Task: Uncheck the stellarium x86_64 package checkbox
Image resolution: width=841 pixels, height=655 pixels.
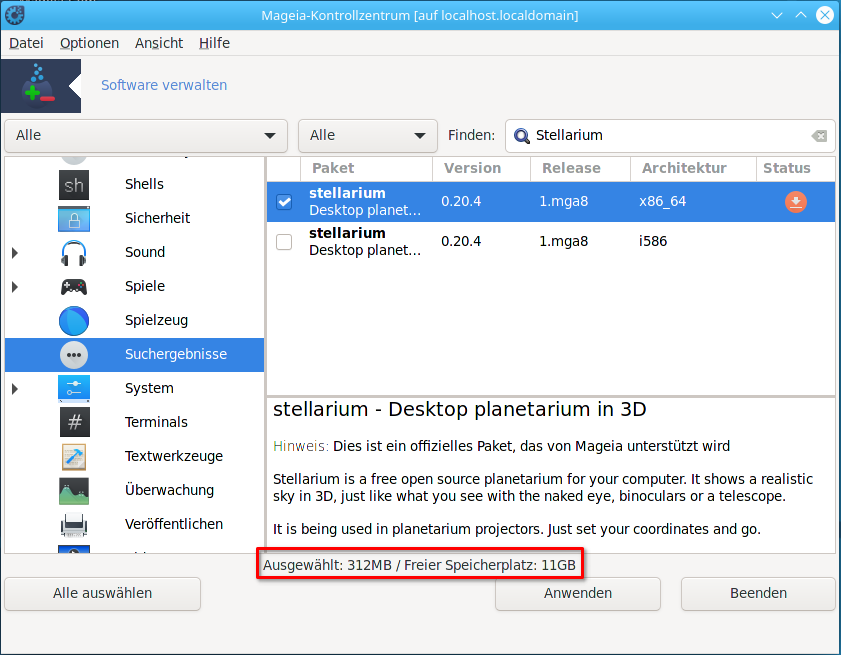Action: point(284,202)
